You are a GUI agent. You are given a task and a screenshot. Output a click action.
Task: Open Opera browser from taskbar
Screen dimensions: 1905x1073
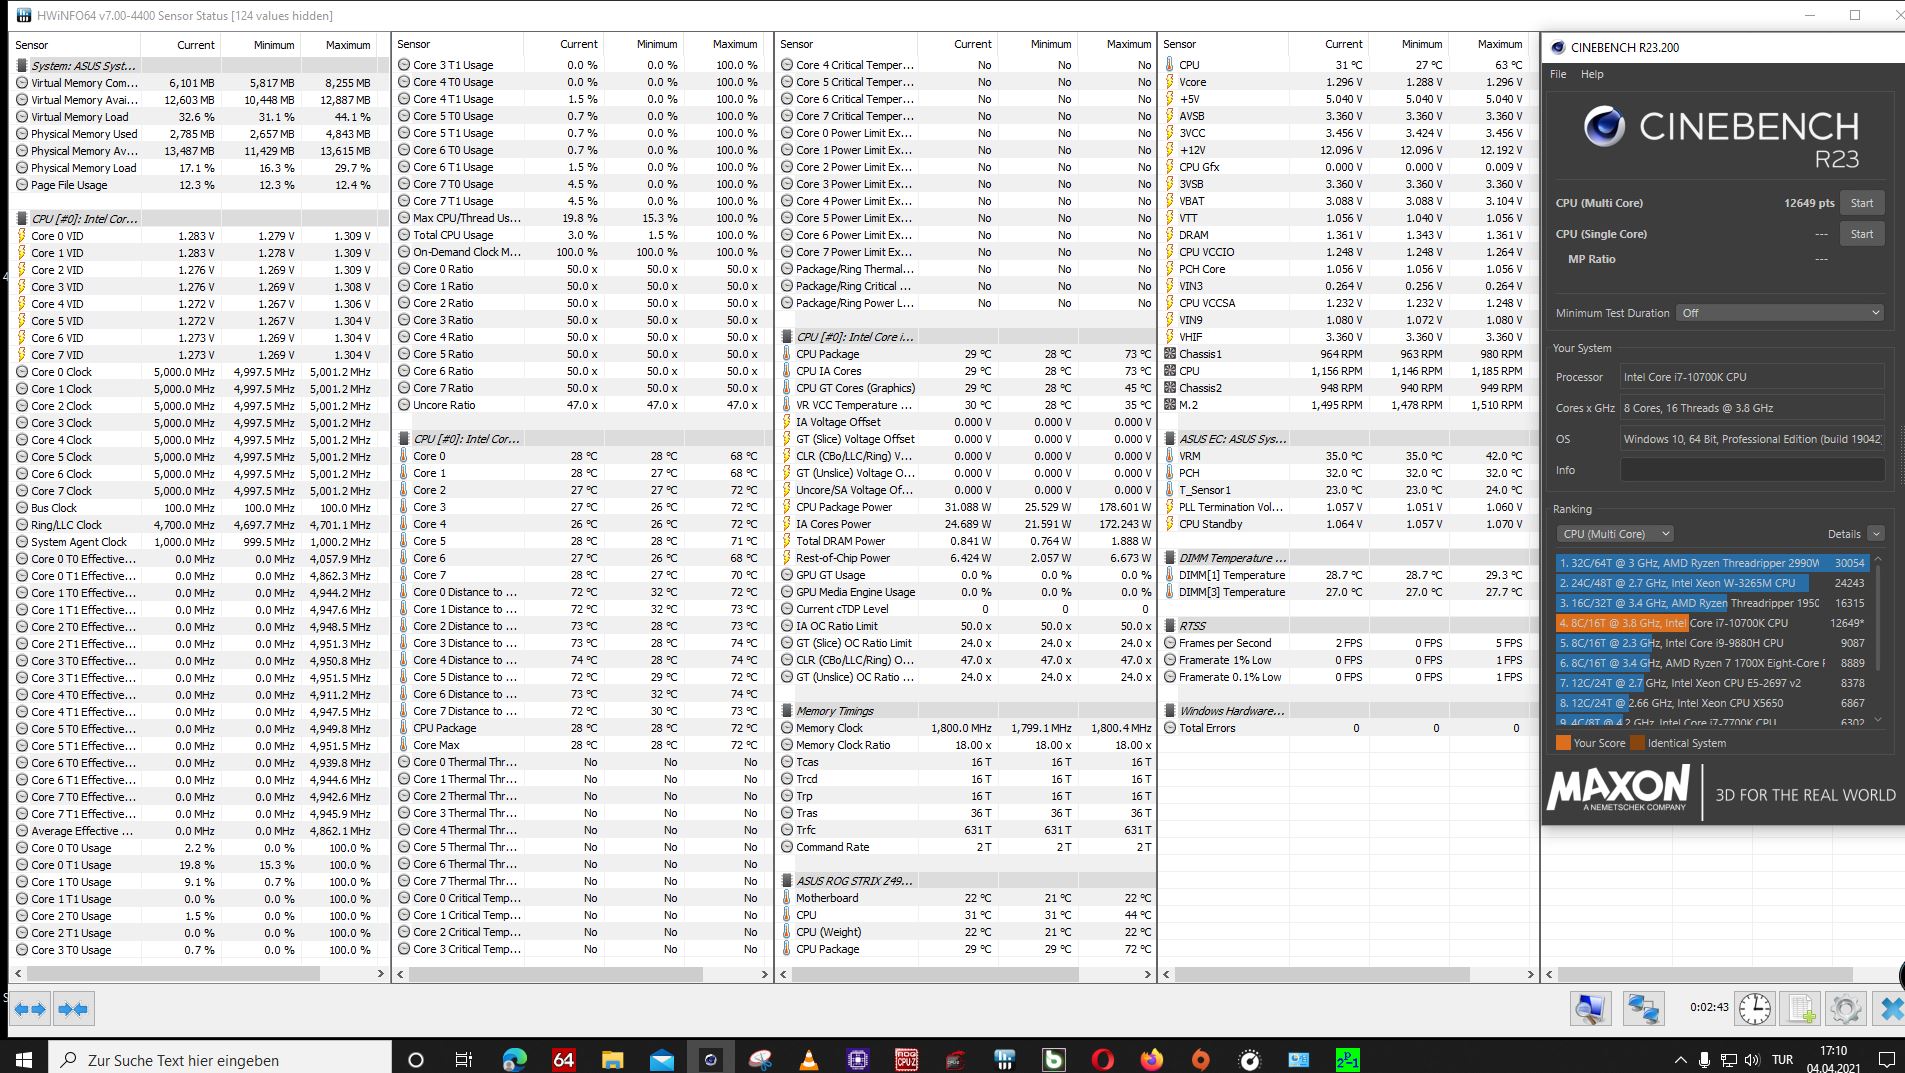click(1102, 1060)
